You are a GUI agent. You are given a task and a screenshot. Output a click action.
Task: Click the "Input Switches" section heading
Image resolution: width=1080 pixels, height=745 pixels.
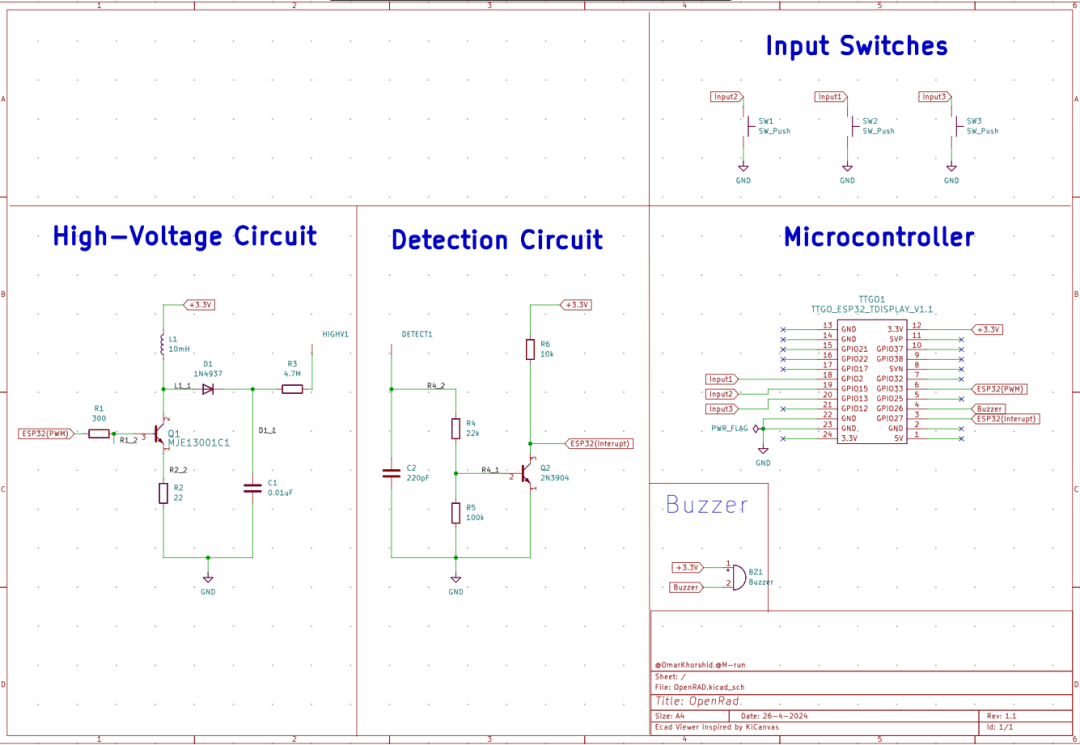[x=857, y=45]
